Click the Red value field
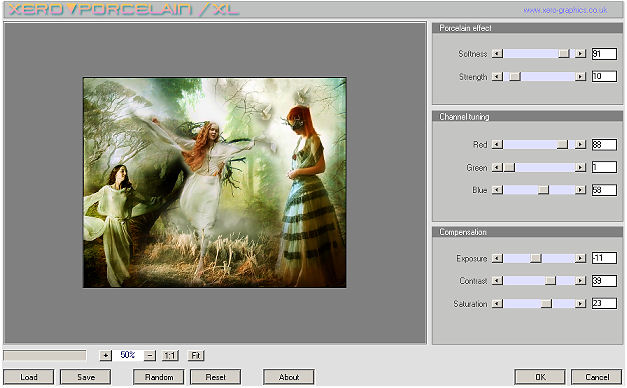 [604, 144]
